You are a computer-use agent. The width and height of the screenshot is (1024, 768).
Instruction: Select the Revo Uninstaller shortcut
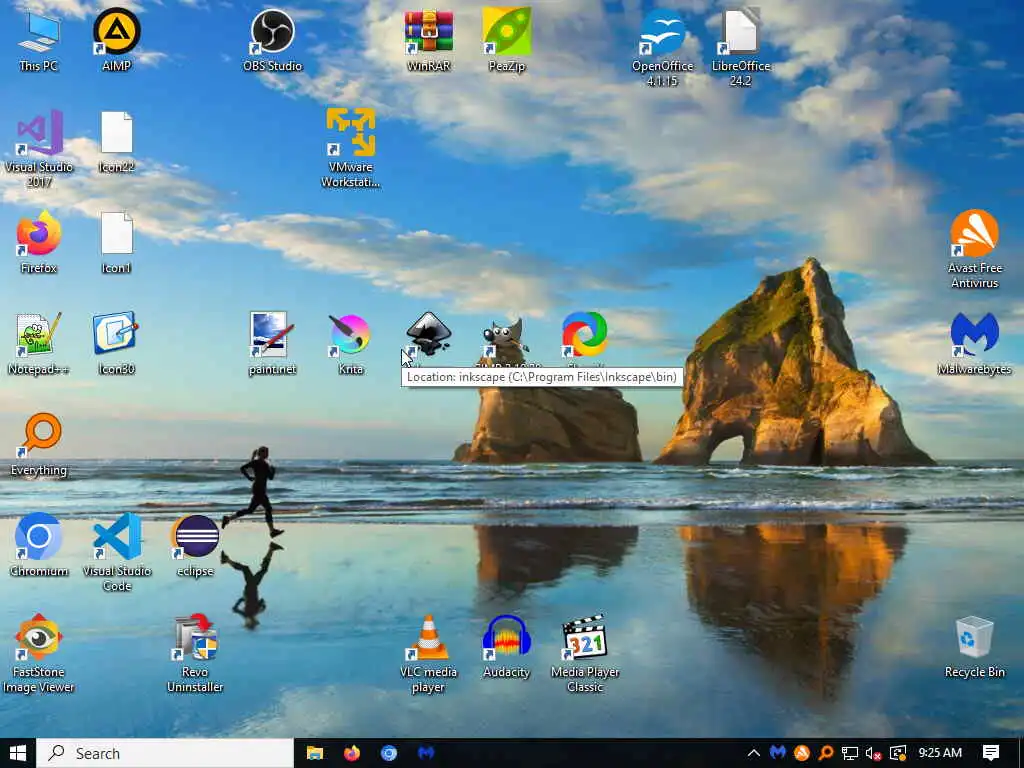click(195, 653)
